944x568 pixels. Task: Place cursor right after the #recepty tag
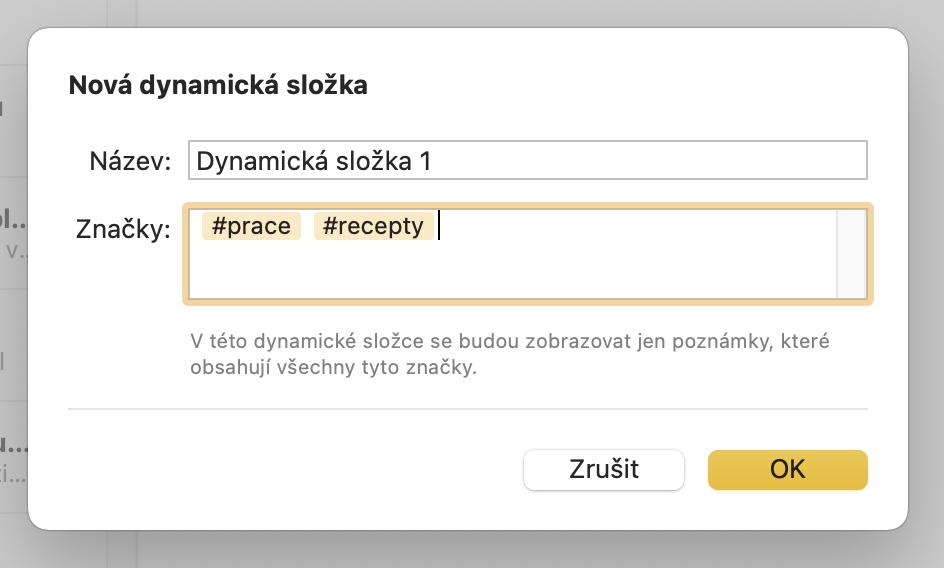point(438,226)
